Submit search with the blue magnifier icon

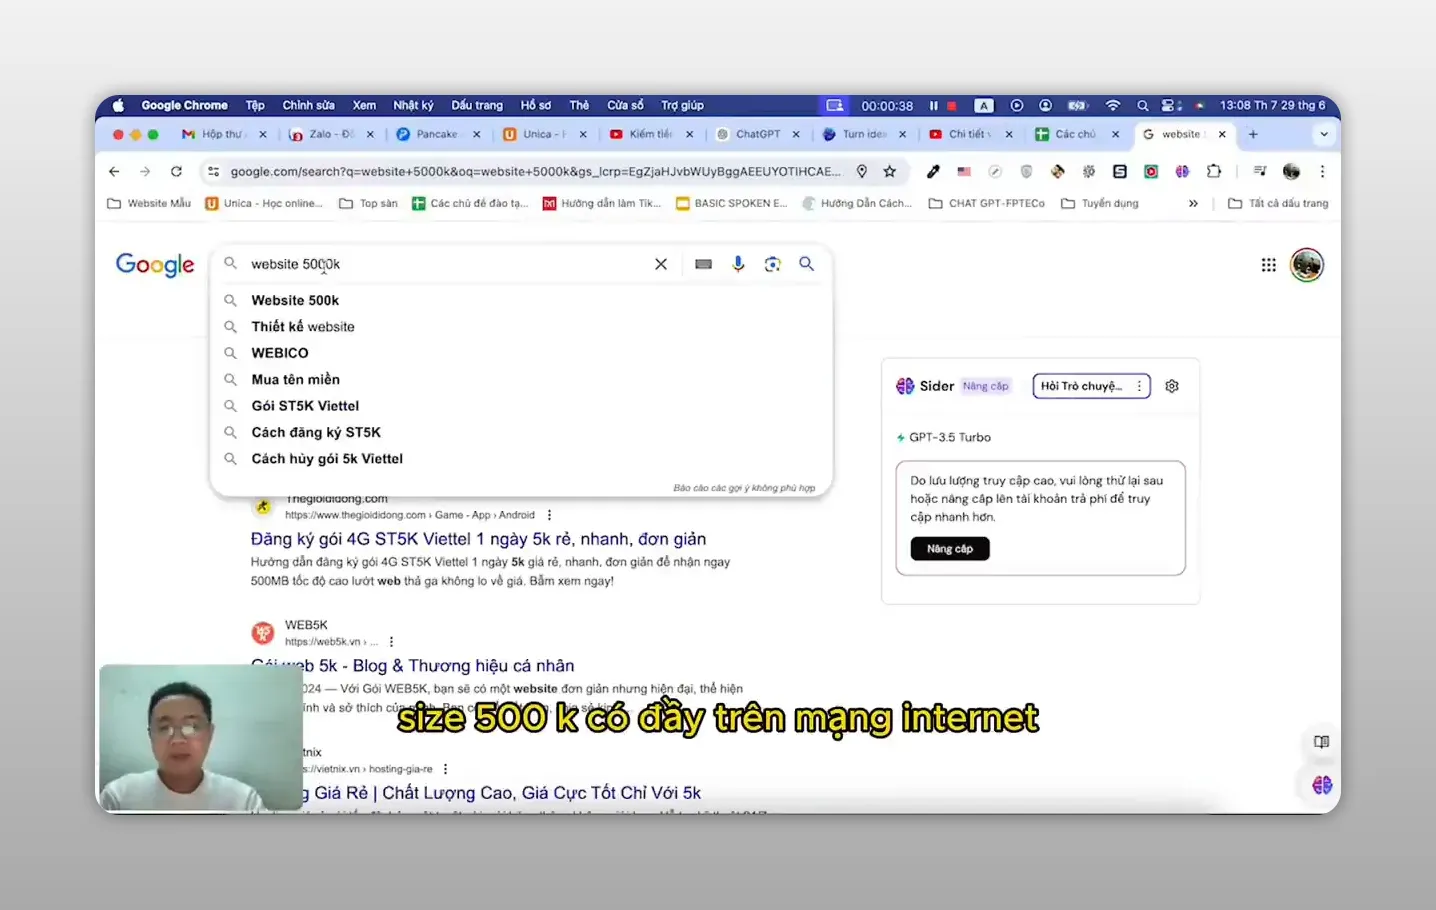coord(806,264)
